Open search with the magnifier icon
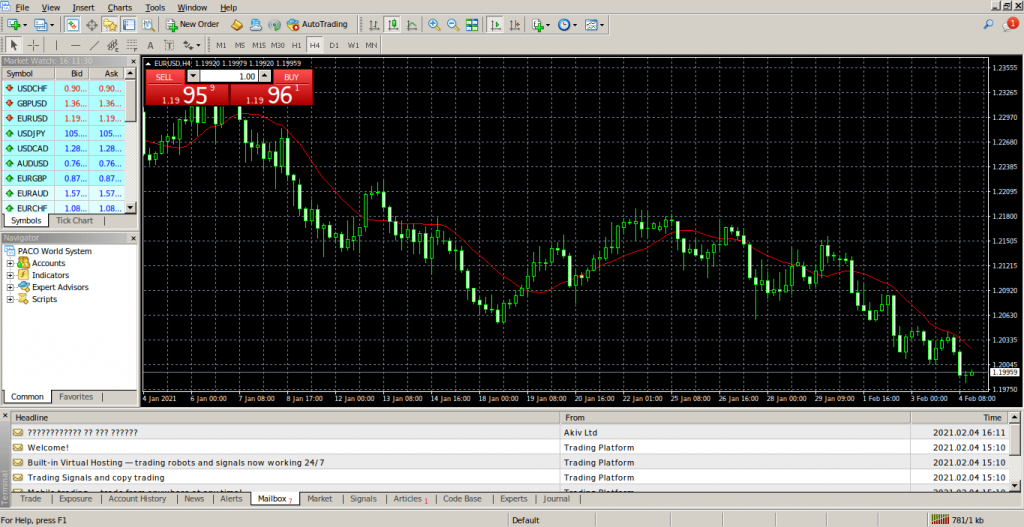The width and height of the screenshot is (1024, 527). coord(989,24)
